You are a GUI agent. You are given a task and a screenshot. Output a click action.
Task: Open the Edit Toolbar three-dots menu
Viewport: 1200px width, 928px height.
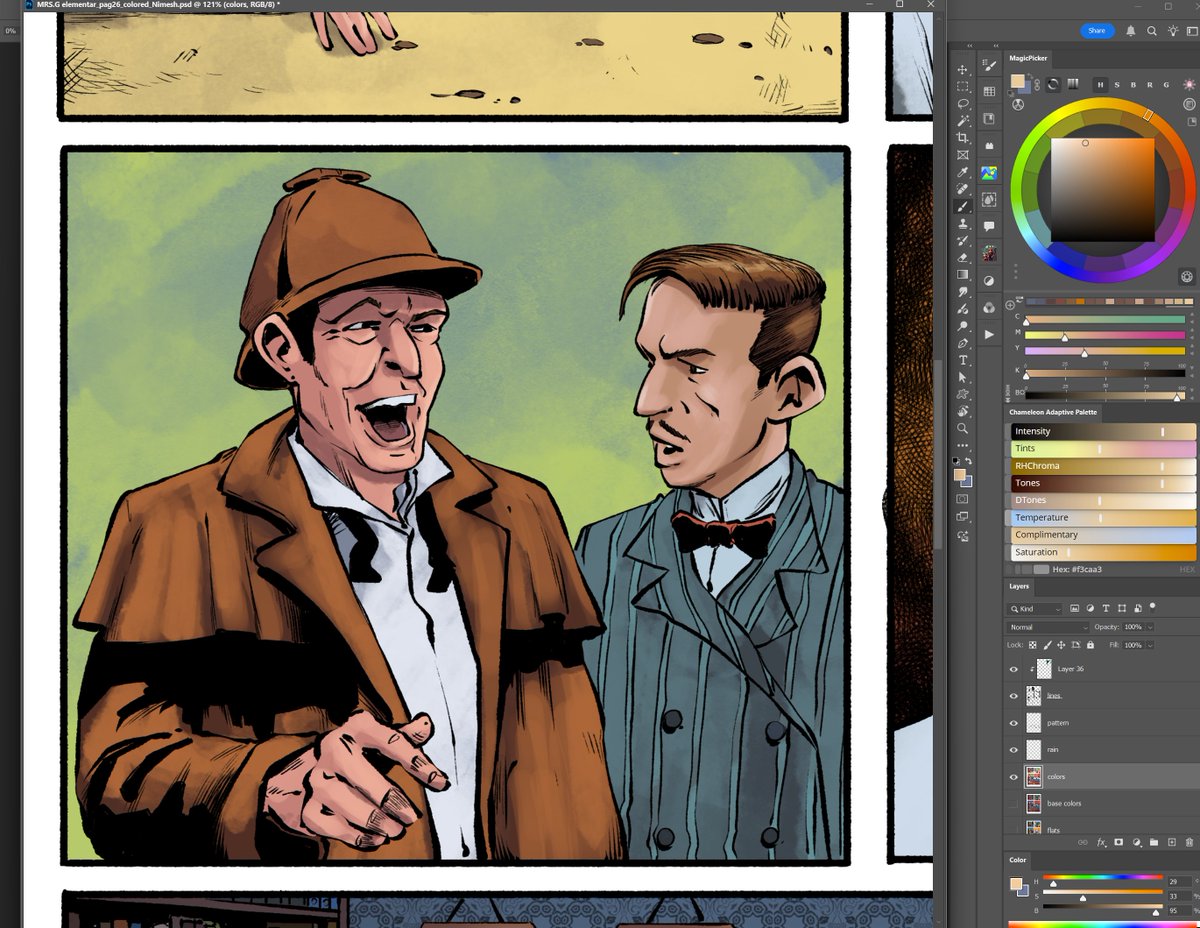[x=963, y=445]
